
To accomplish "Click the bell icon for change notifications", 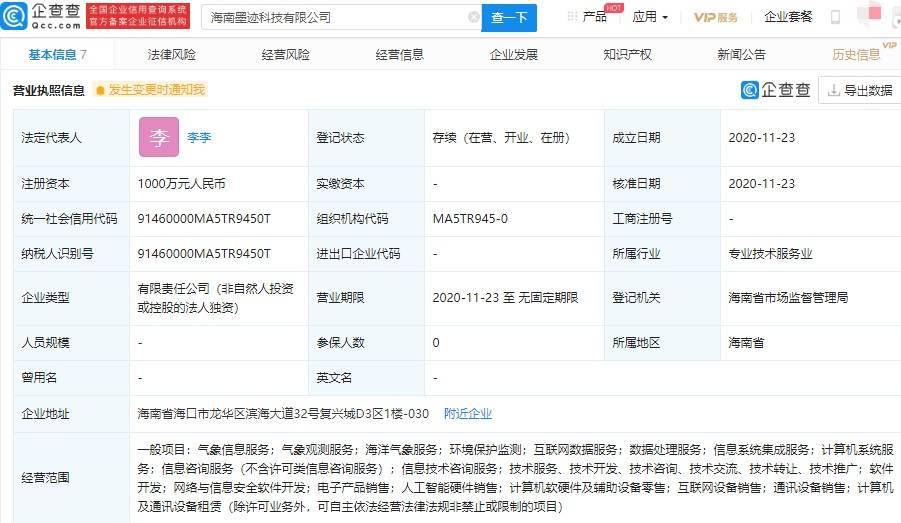I will 100,90.
